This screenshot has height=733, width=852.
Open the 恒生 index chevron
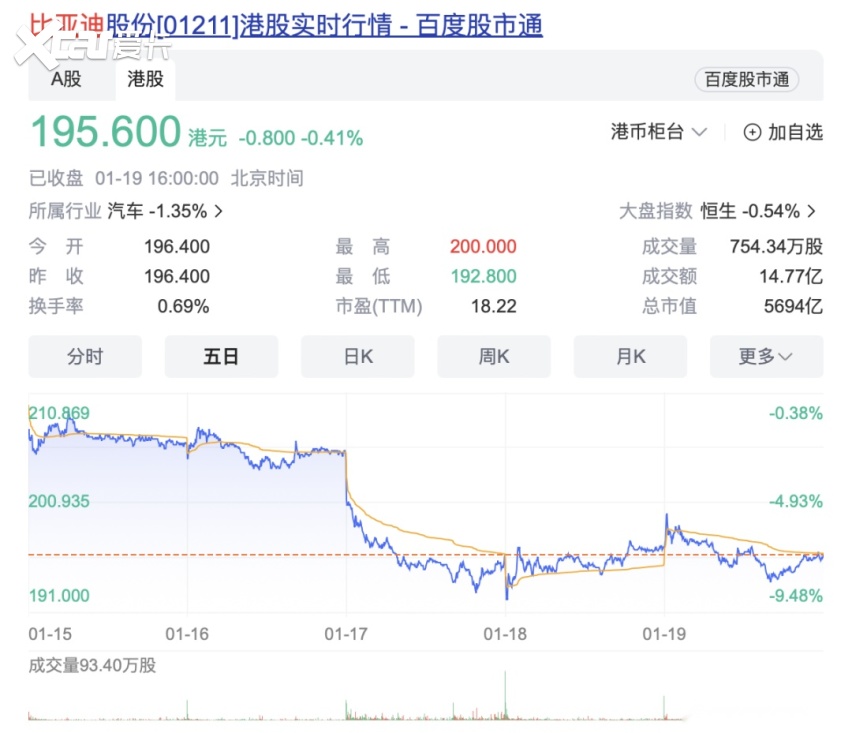coord(812,212)
